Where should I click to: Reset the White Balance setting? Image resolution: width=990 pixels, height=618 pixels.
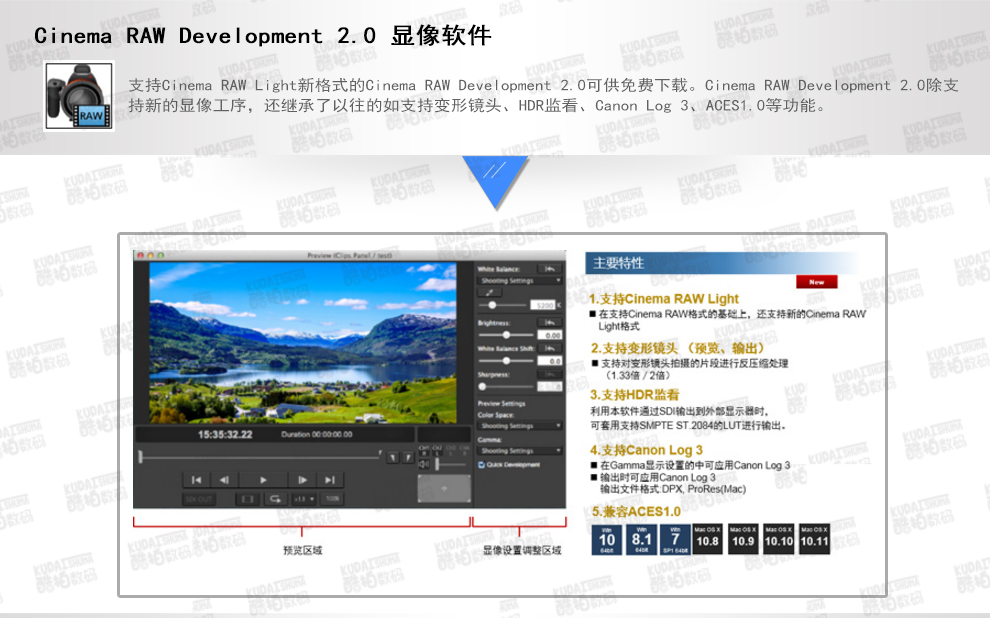(549, 269)
